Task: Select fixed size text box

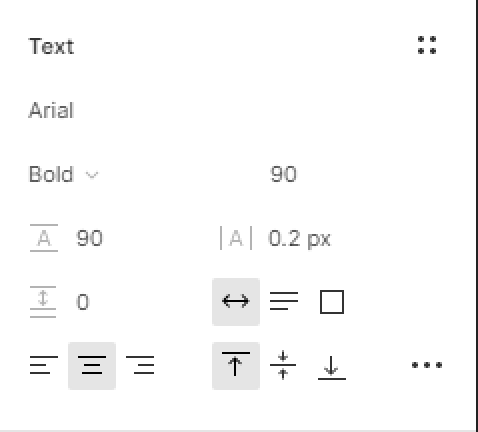Action: (x=332, y=302)
